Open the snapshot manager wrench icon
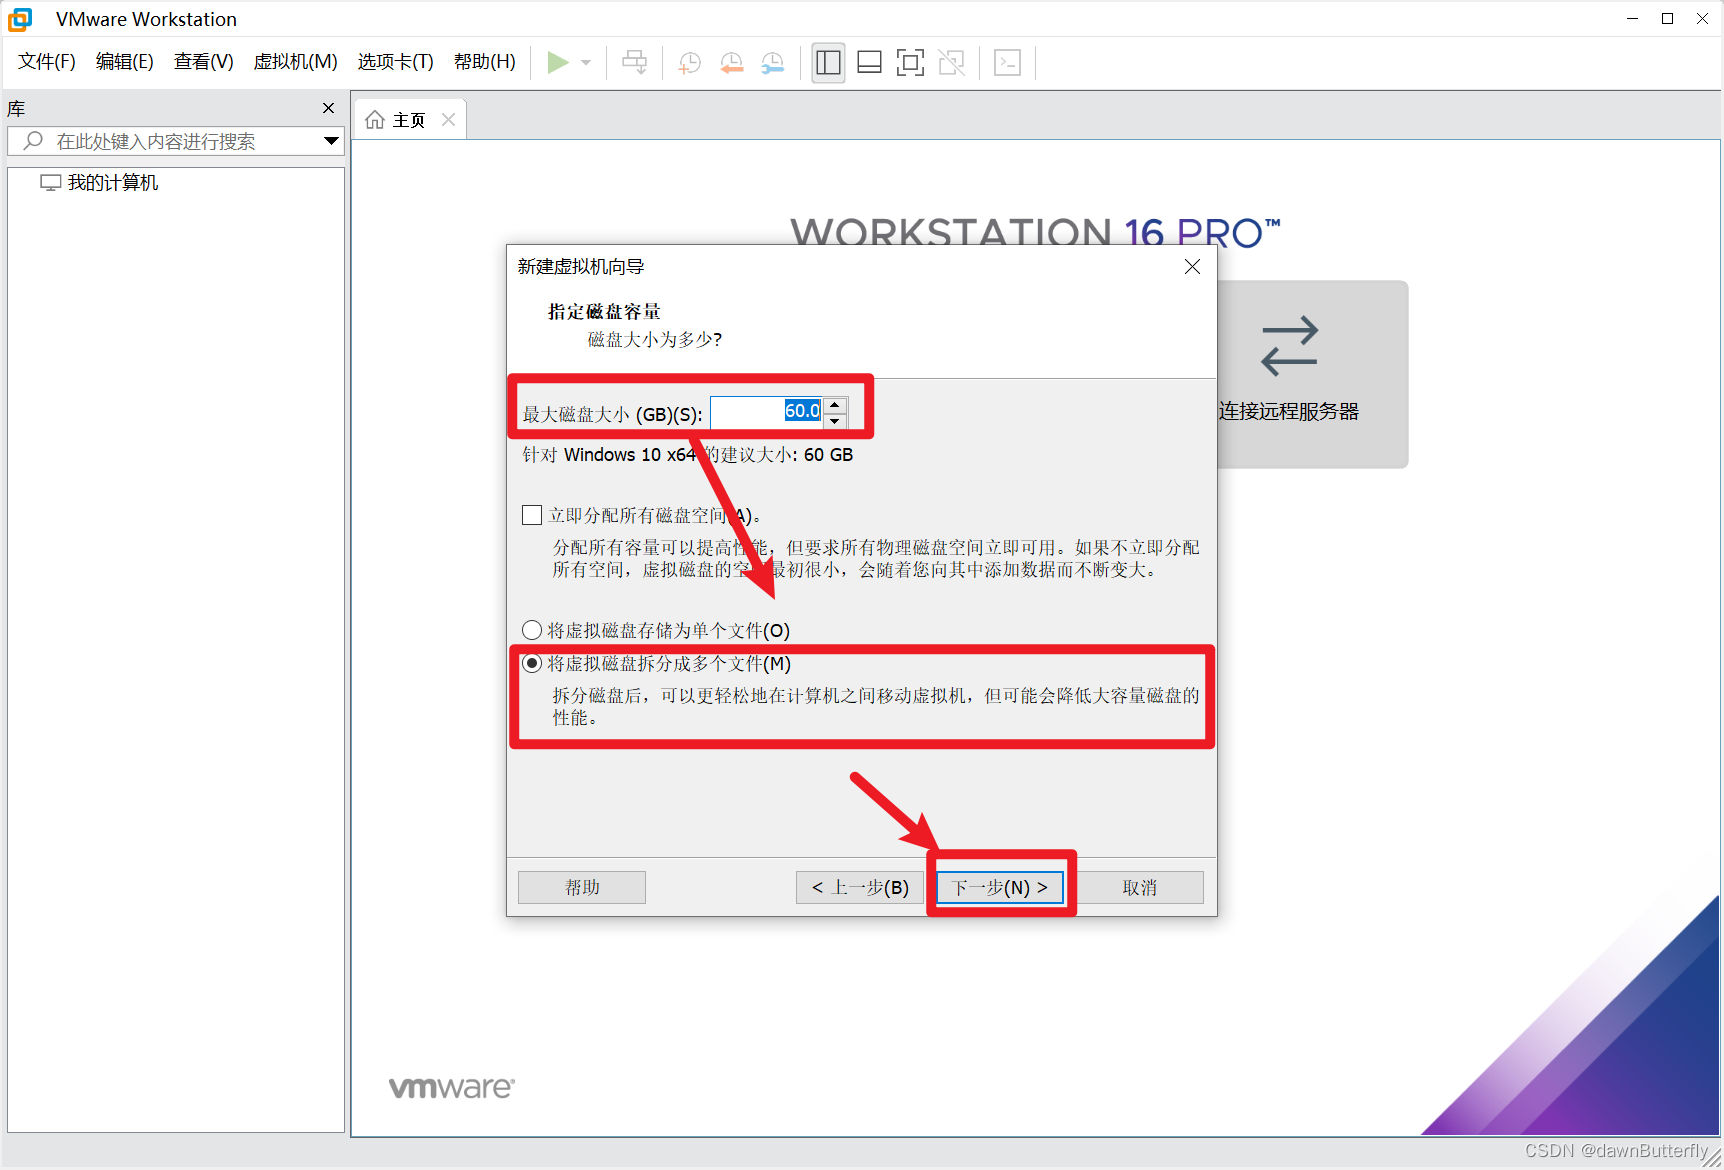Viewport: 1724px width, 1170px height. (x=773, y=62)
